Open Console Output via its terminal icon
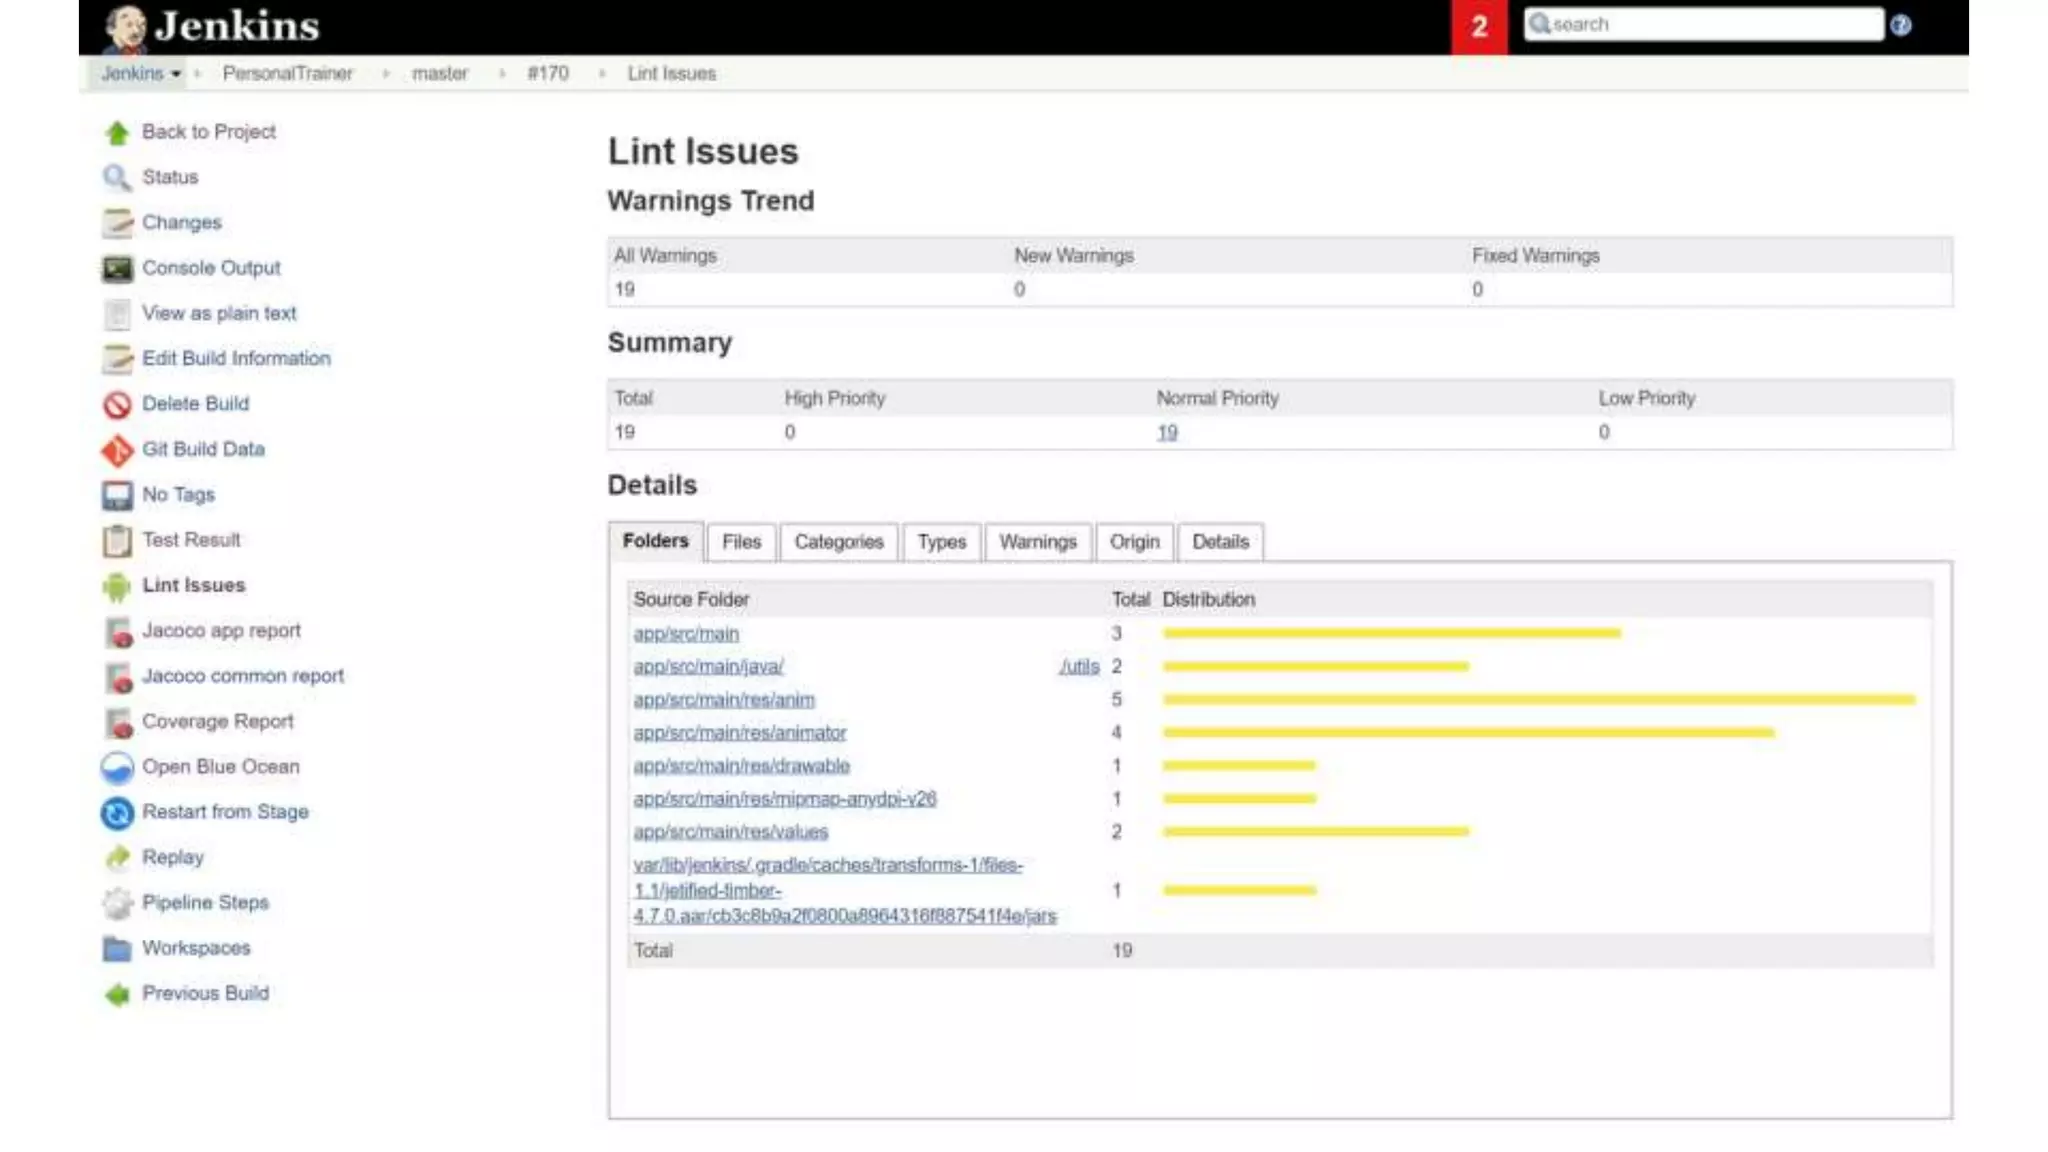This screenshot has width=2048, height=1152. pyautogui.click(x=117, y=269)
